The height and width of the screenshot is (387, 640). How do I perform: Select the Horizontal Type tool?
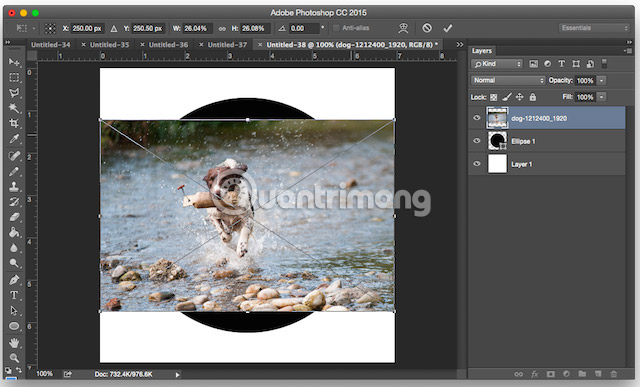point(14,295)
